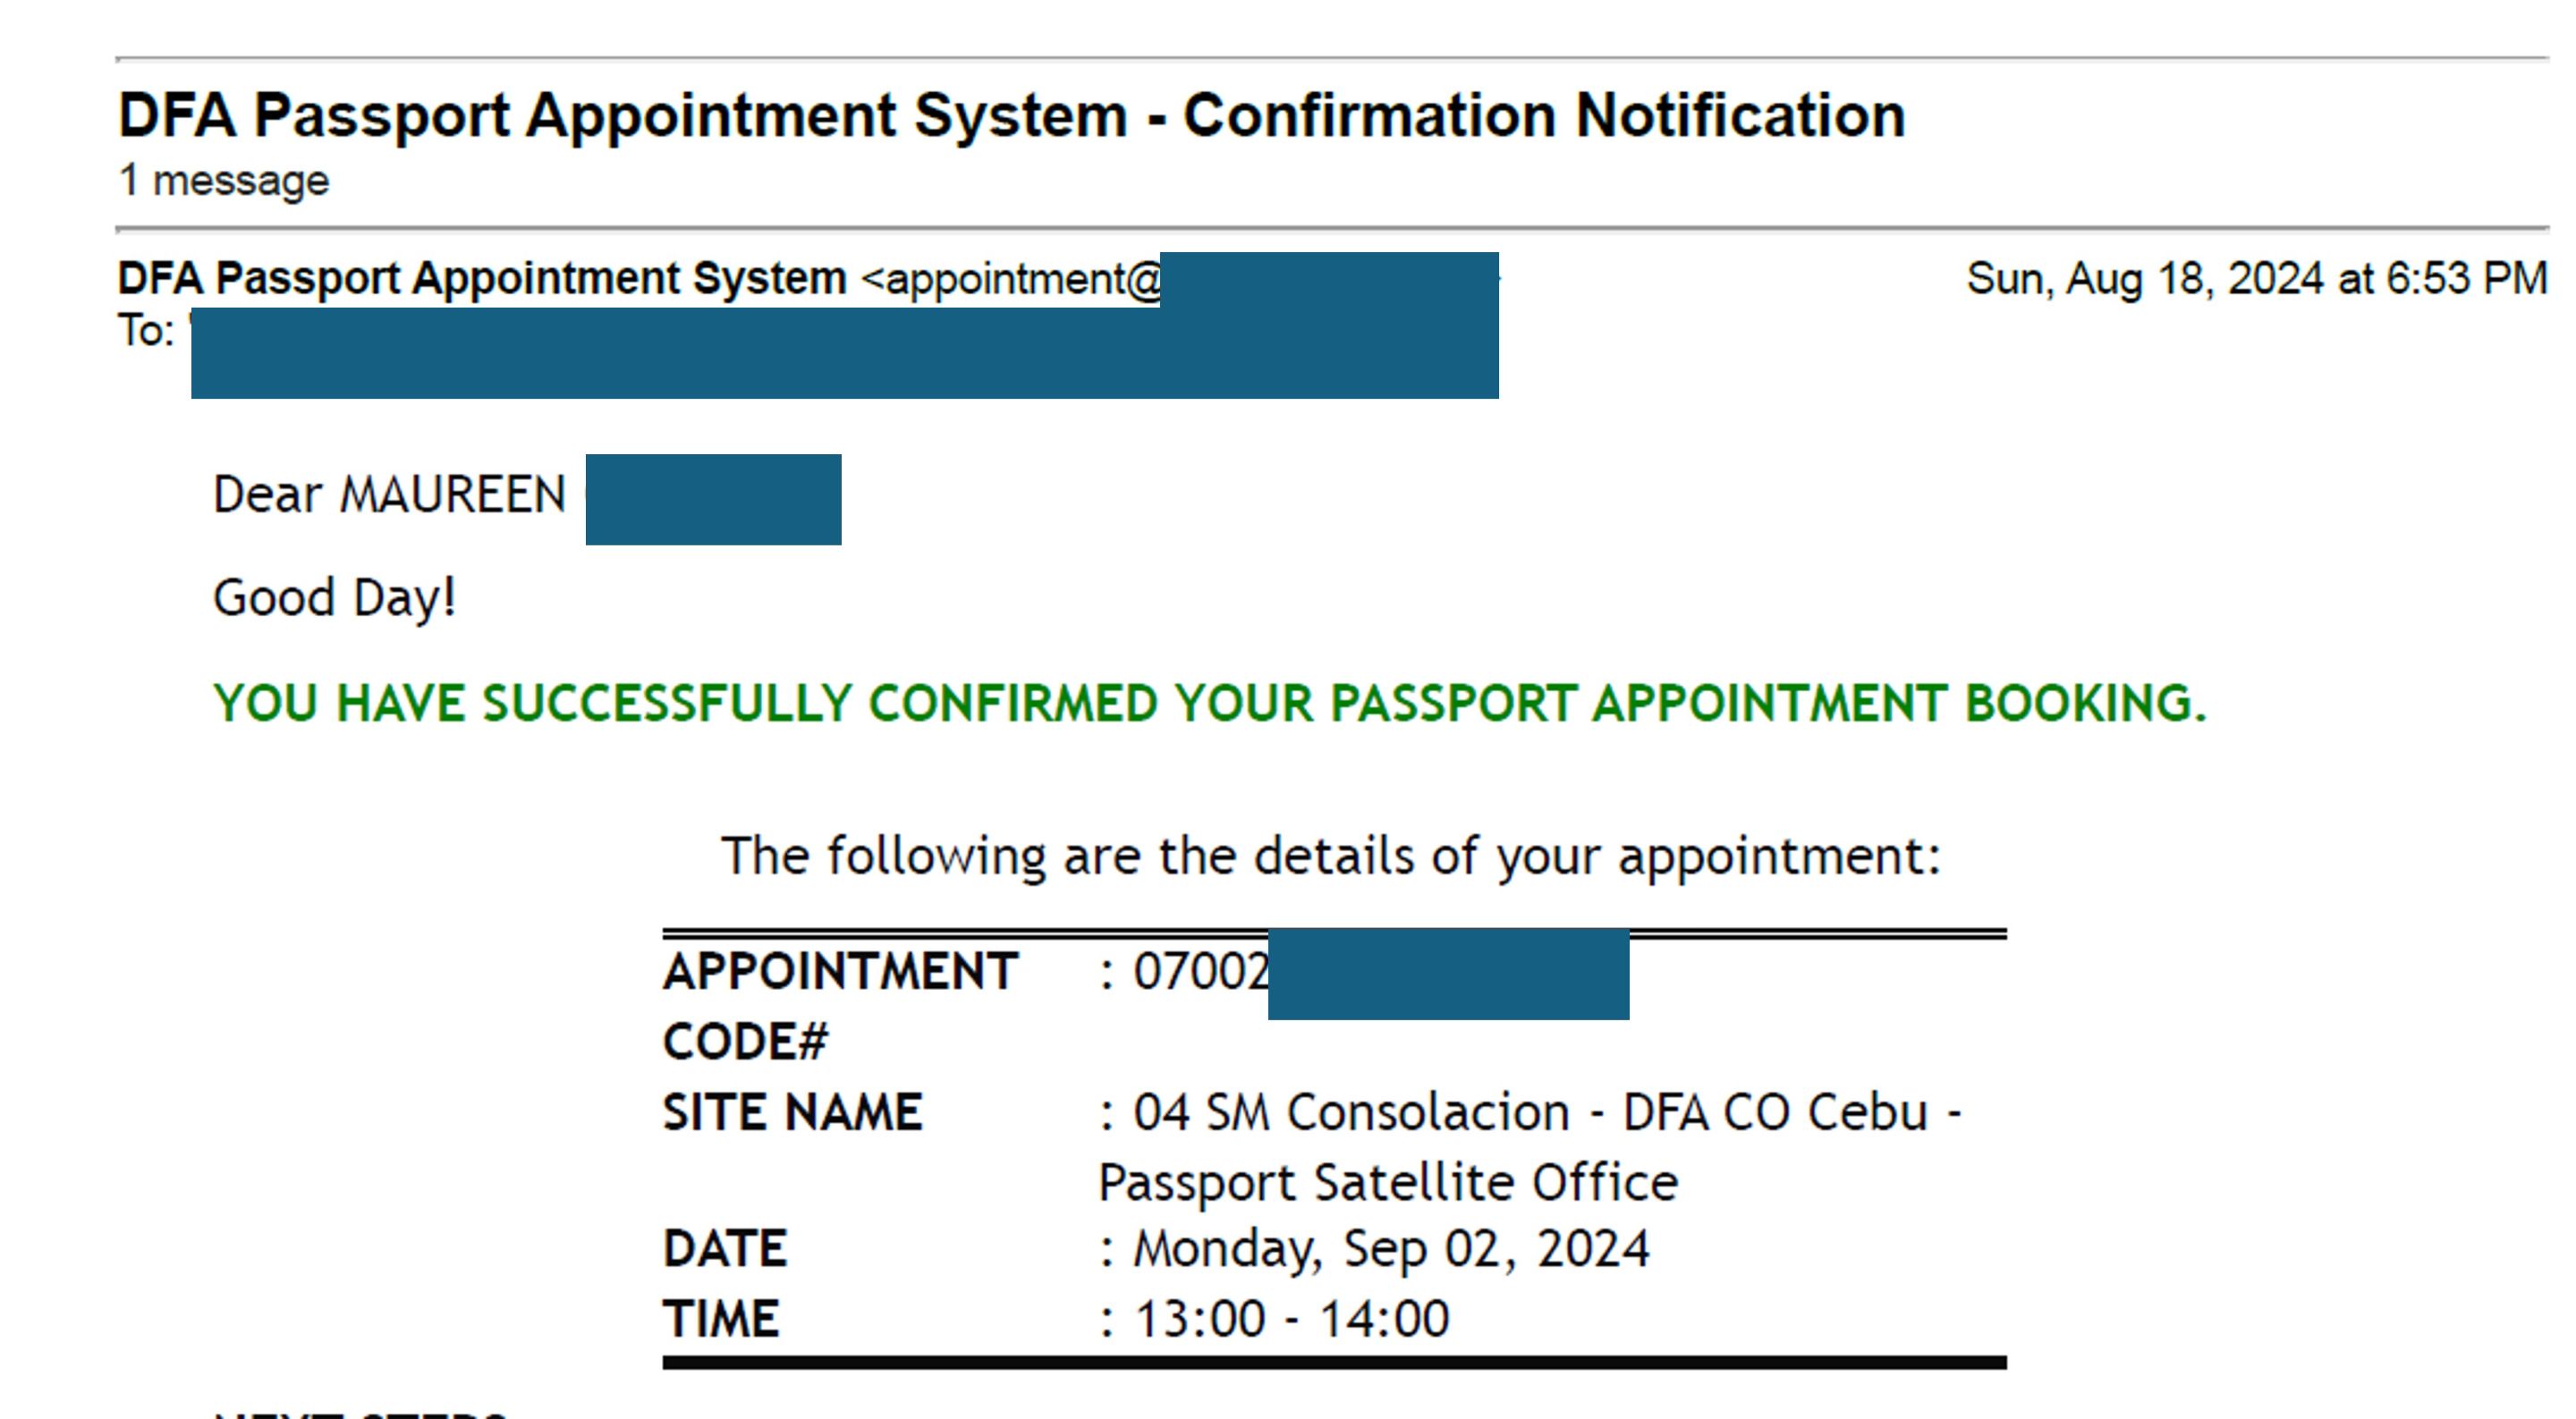
Task: Click the APPOINTMENT label in details table
Action: 840,971
